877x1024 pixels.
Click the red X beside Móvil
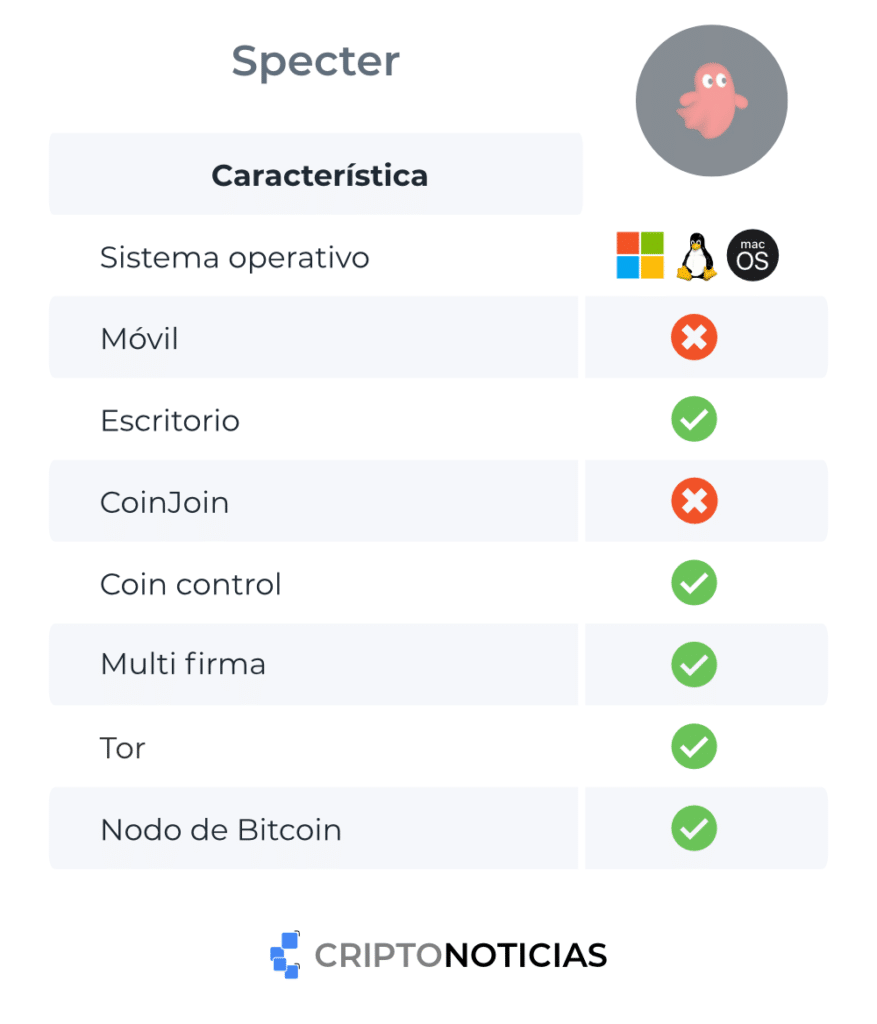(694, 338)
